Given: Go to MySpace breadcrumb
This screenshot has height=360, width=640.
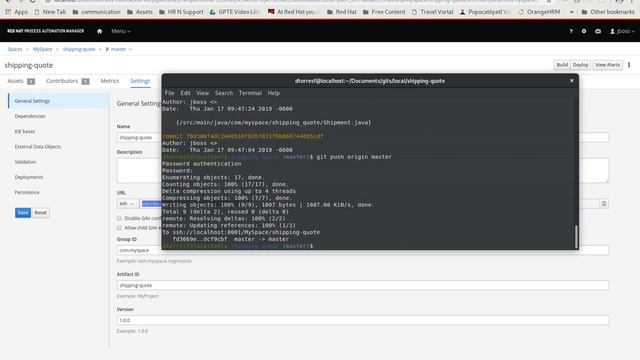Looking at the screenshot, I should point(42,49).
